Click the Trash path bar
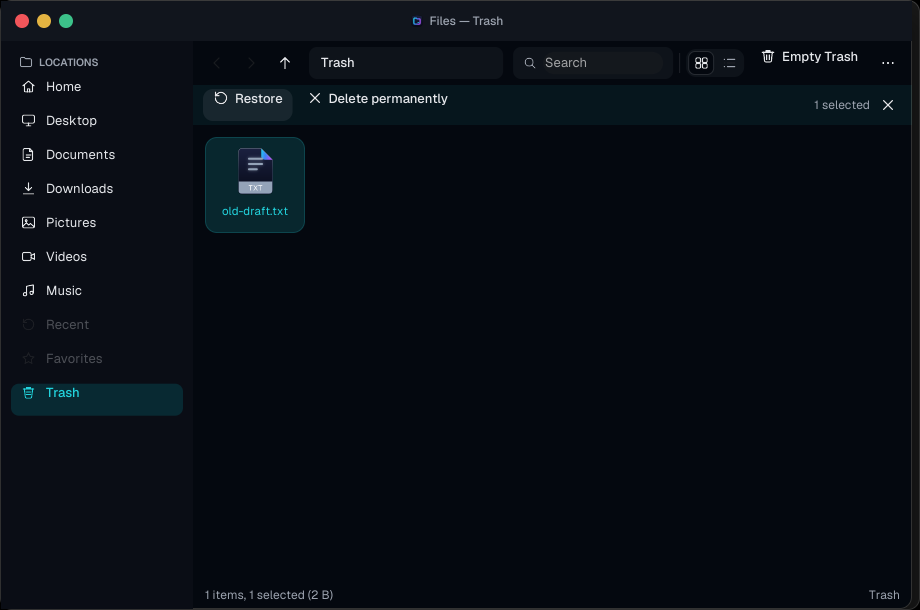Viewport: 920px width, 610px height. tap(406, 63)
